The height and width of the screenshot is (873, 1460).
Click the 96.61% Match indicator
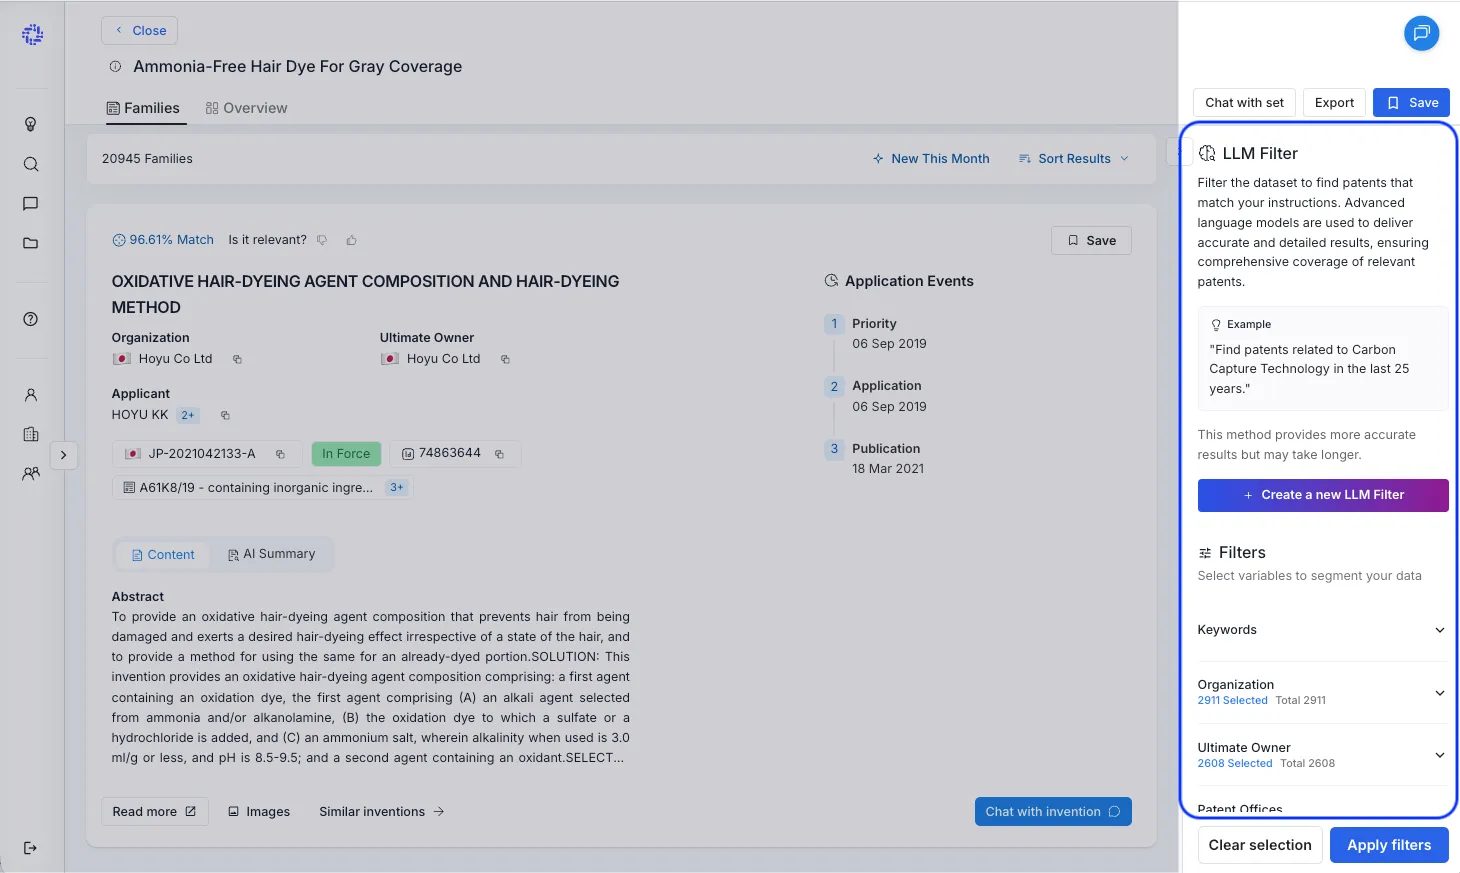click(x=163, y=240)
